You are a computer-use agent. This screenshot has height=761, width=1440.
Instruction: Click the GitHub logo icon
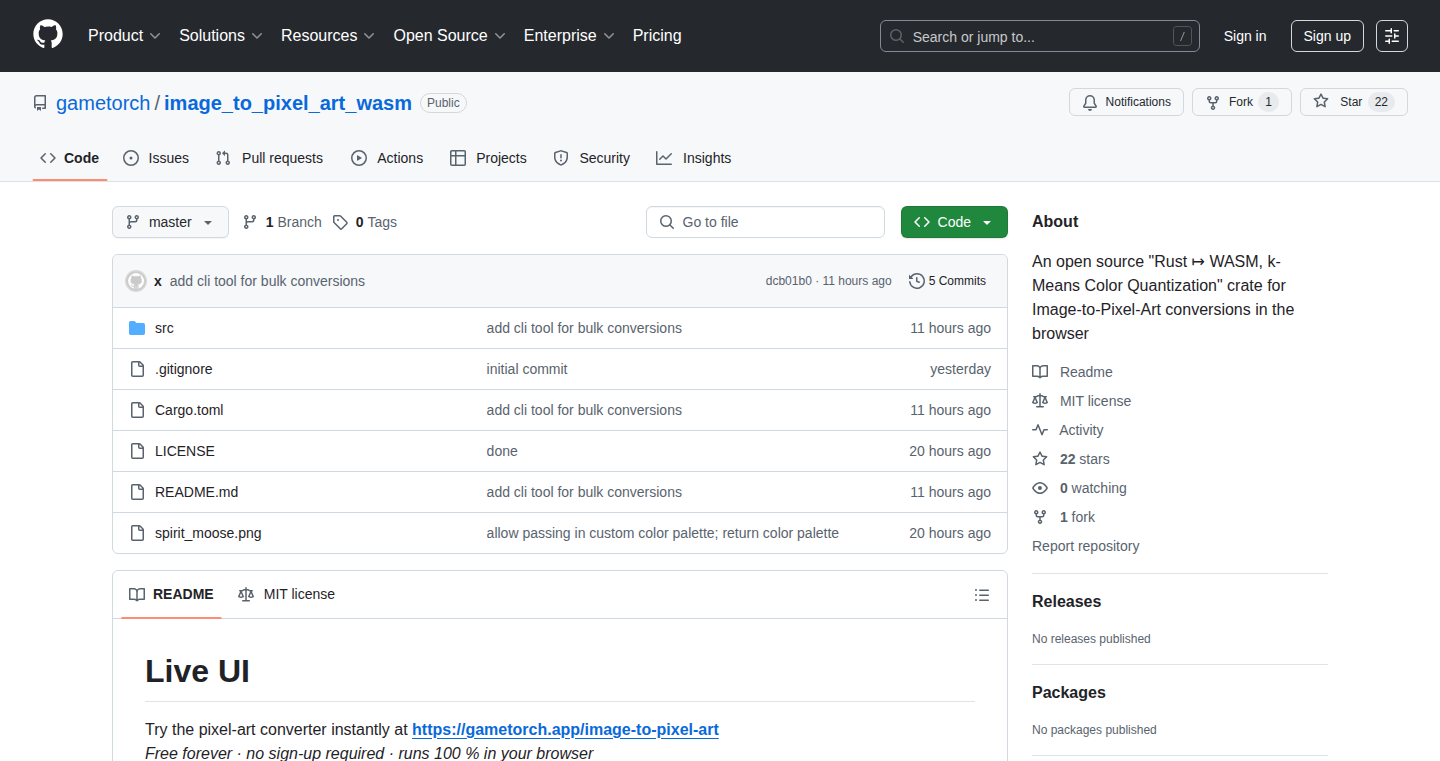tap(48, 35)
